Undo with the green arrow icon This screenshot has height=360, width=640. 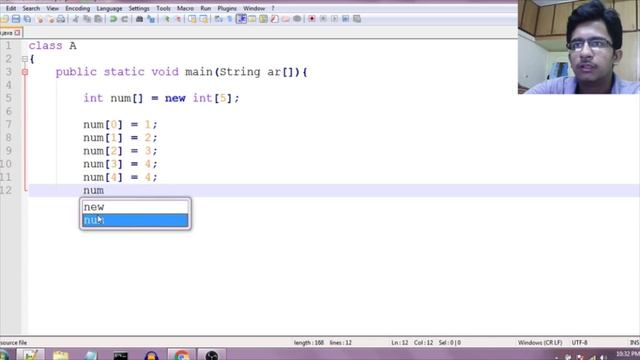coord(113,19)
